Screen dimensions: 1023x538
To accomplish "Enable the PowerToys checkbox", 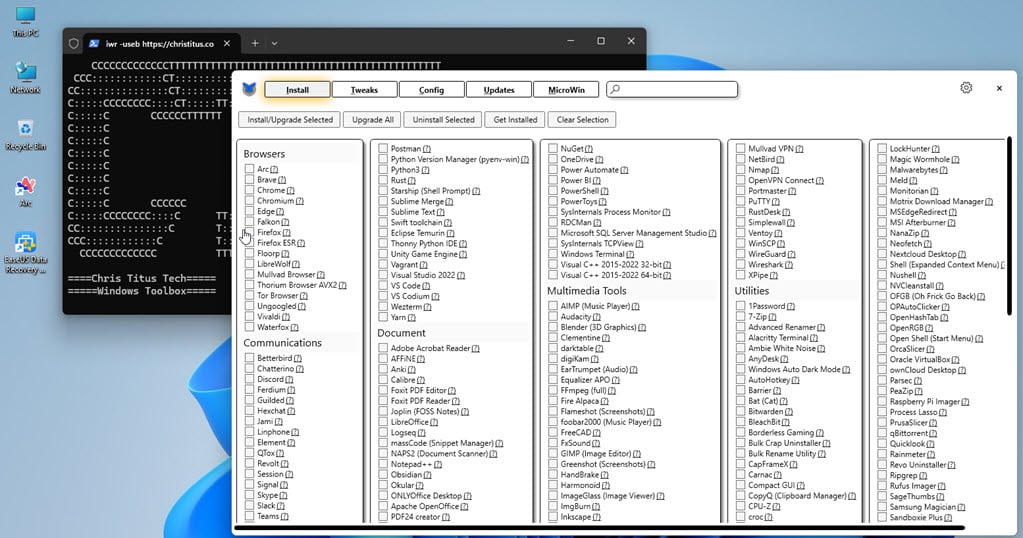I will pyautogui.click(x=553, y=201).
